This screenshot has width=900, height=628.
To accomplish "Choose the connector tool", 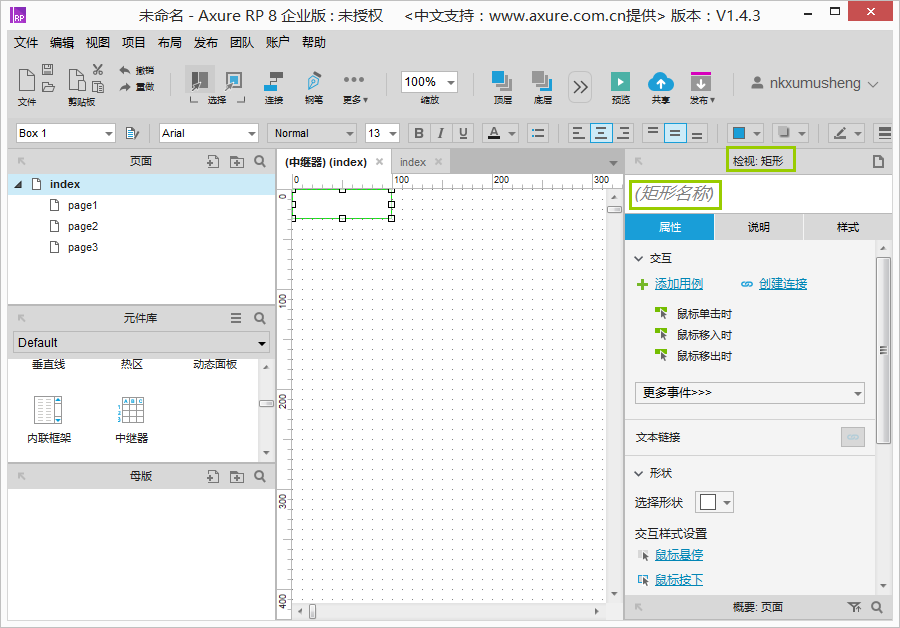I will click(x=274, y=81).
